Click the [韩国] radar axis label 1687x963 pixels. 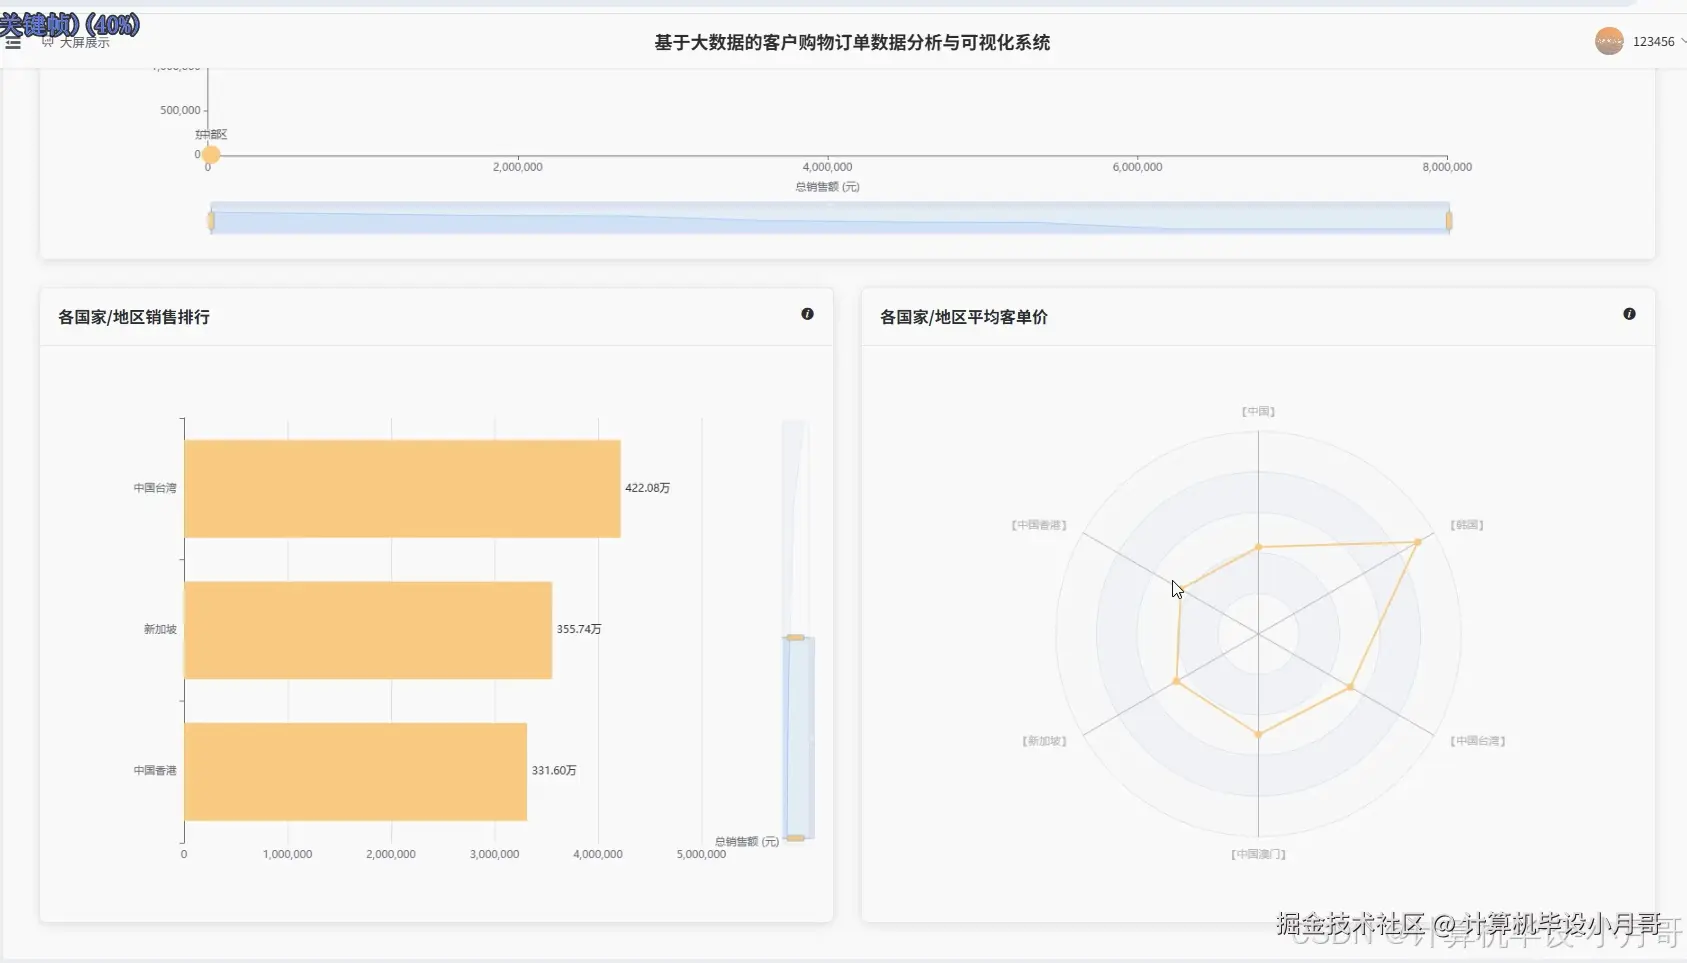click(x=1467, y=525)
